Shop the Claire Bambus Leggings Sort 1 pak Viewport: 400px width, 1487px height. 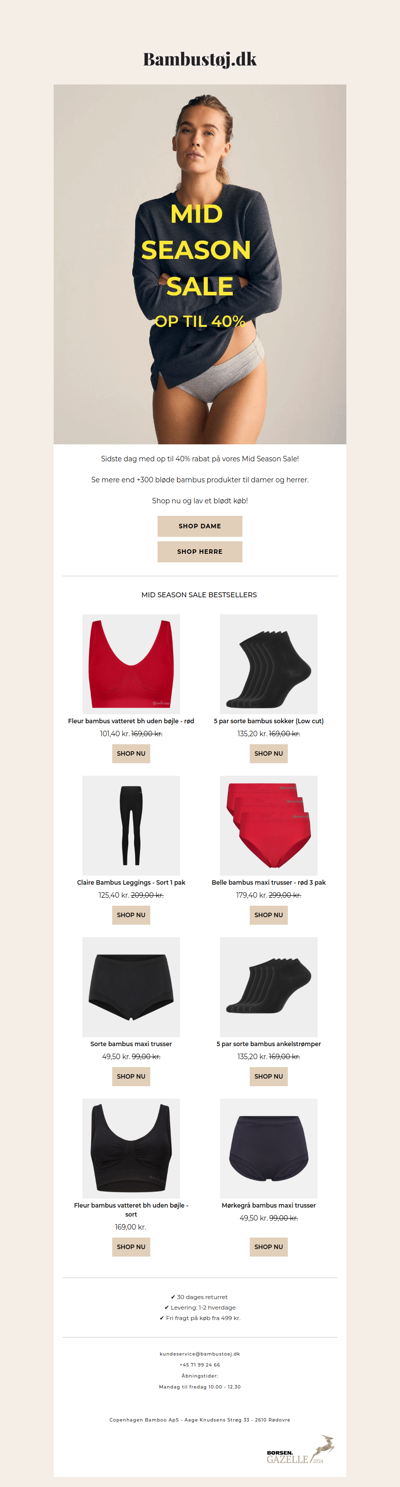pyautogui.click(x=131, y=915)
